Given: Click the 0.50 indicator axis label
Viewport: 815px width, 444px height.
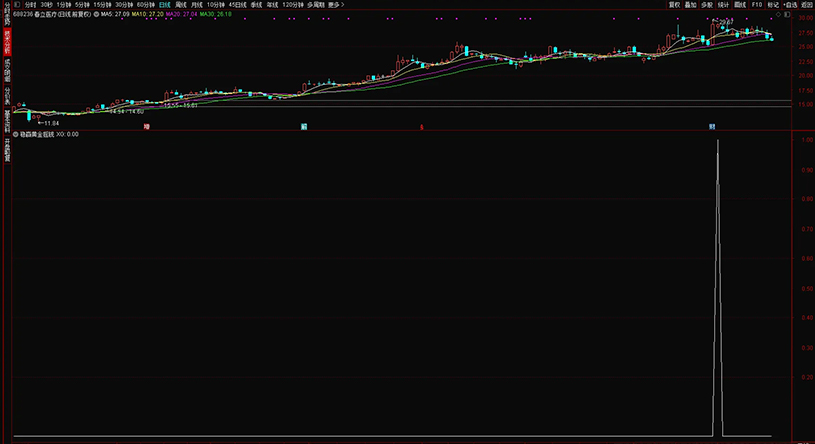Looking at the screenshot, I should (x=807, y=289).
